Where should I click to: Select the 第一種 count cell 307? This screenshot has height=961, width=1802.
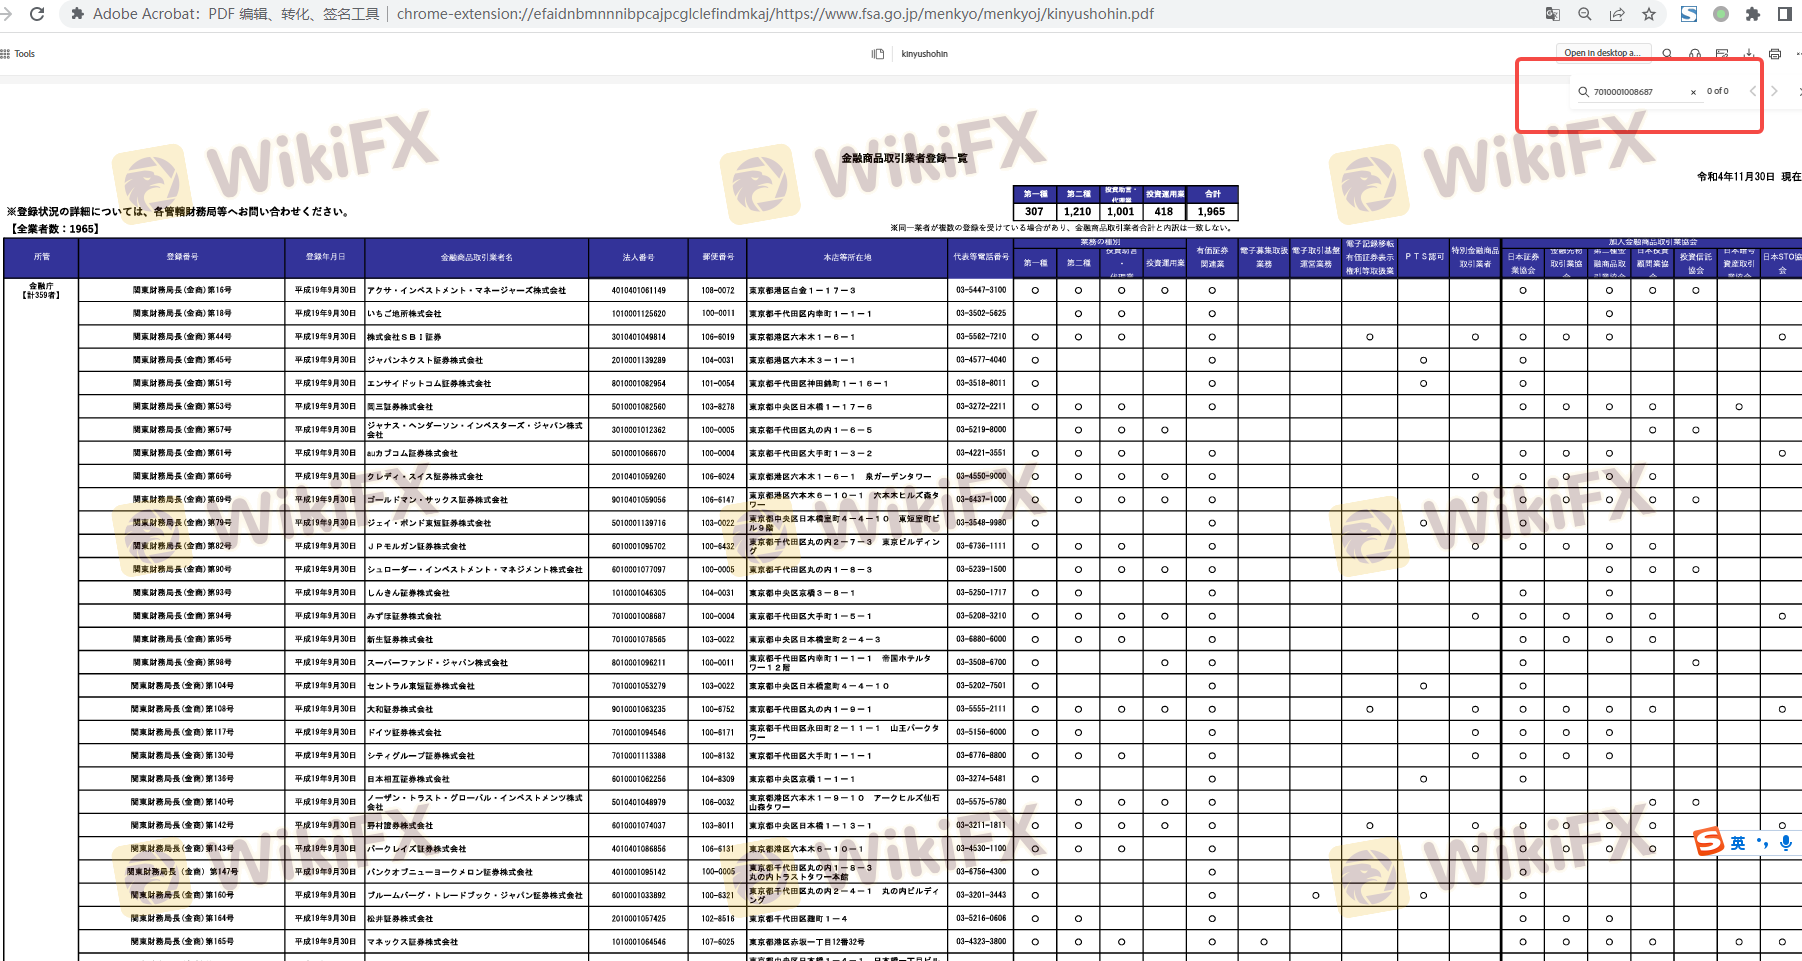point(1034,211)
